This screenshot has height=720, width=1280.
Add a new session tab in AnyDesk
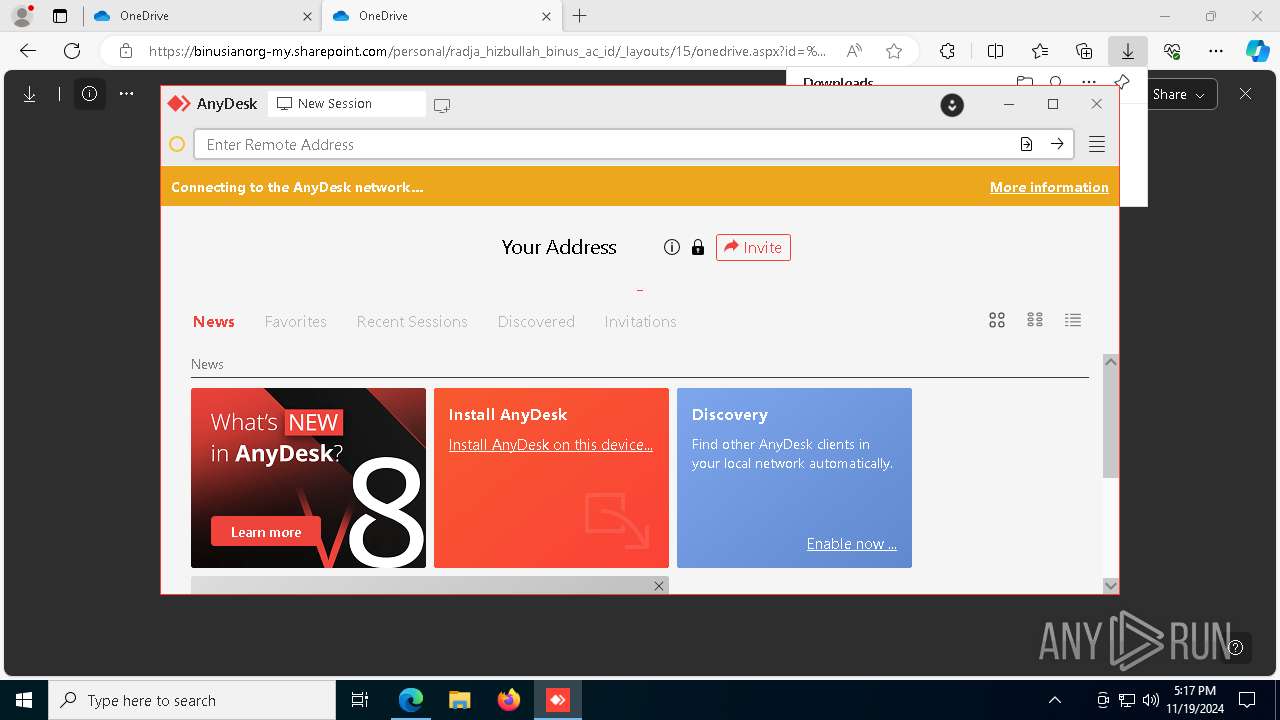click(442, 105)
